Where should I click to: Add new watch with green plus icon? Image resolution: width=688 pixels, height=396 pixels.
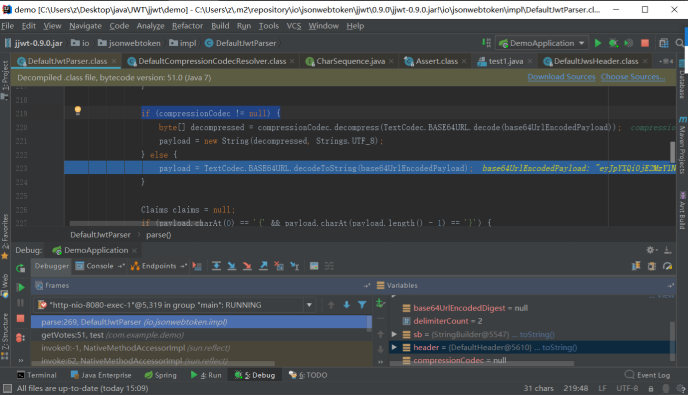point(380,303)
